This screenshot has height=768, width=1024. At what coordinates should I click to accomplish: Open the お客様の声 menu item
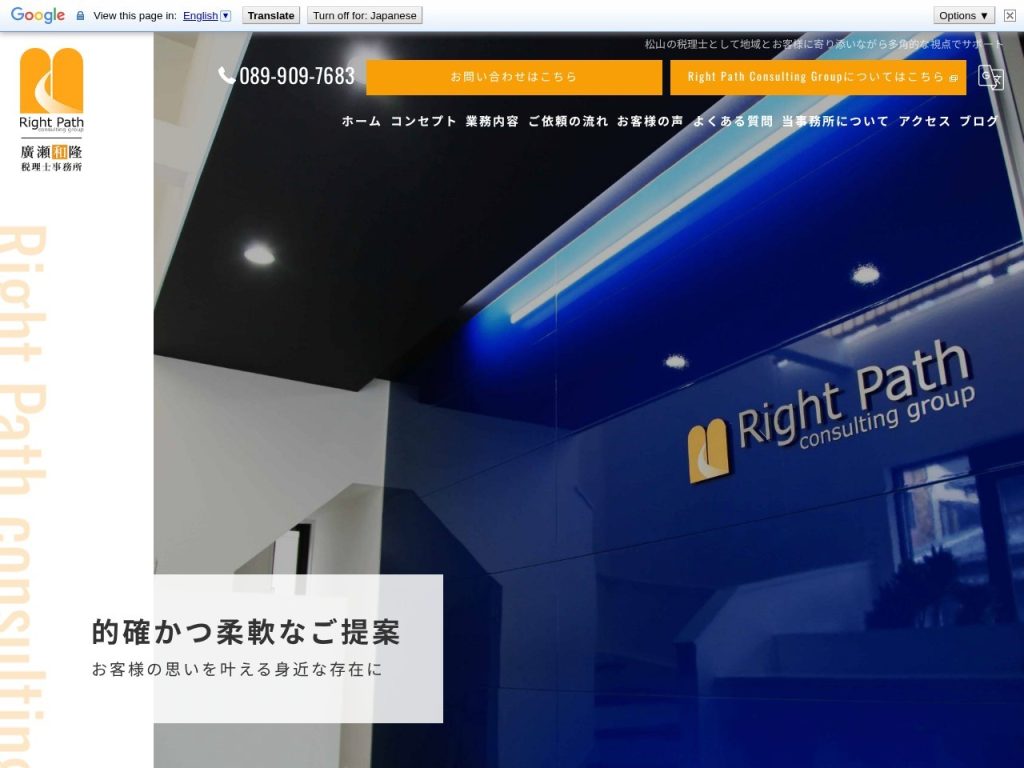point(650,121)
